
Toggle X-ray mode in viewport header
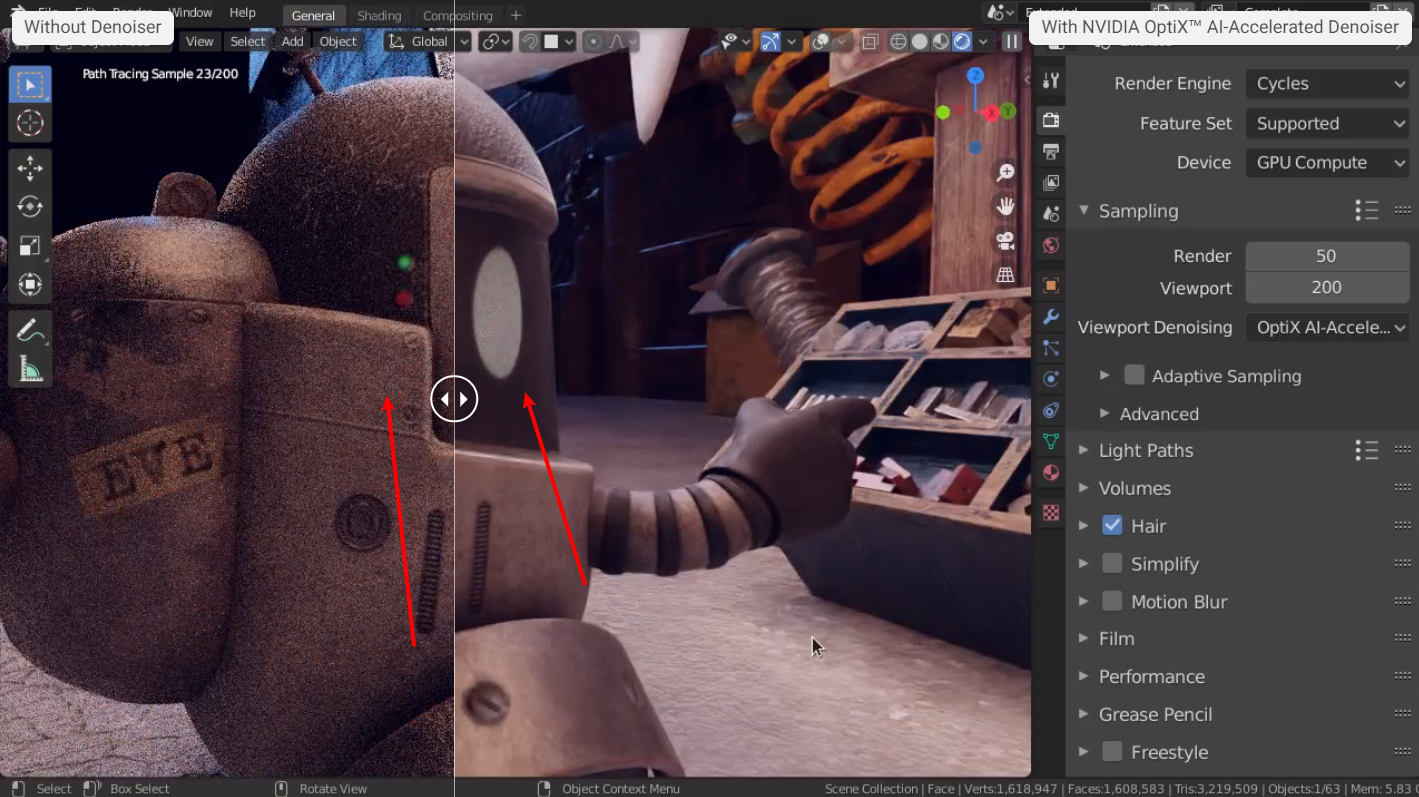coord(870,41)
